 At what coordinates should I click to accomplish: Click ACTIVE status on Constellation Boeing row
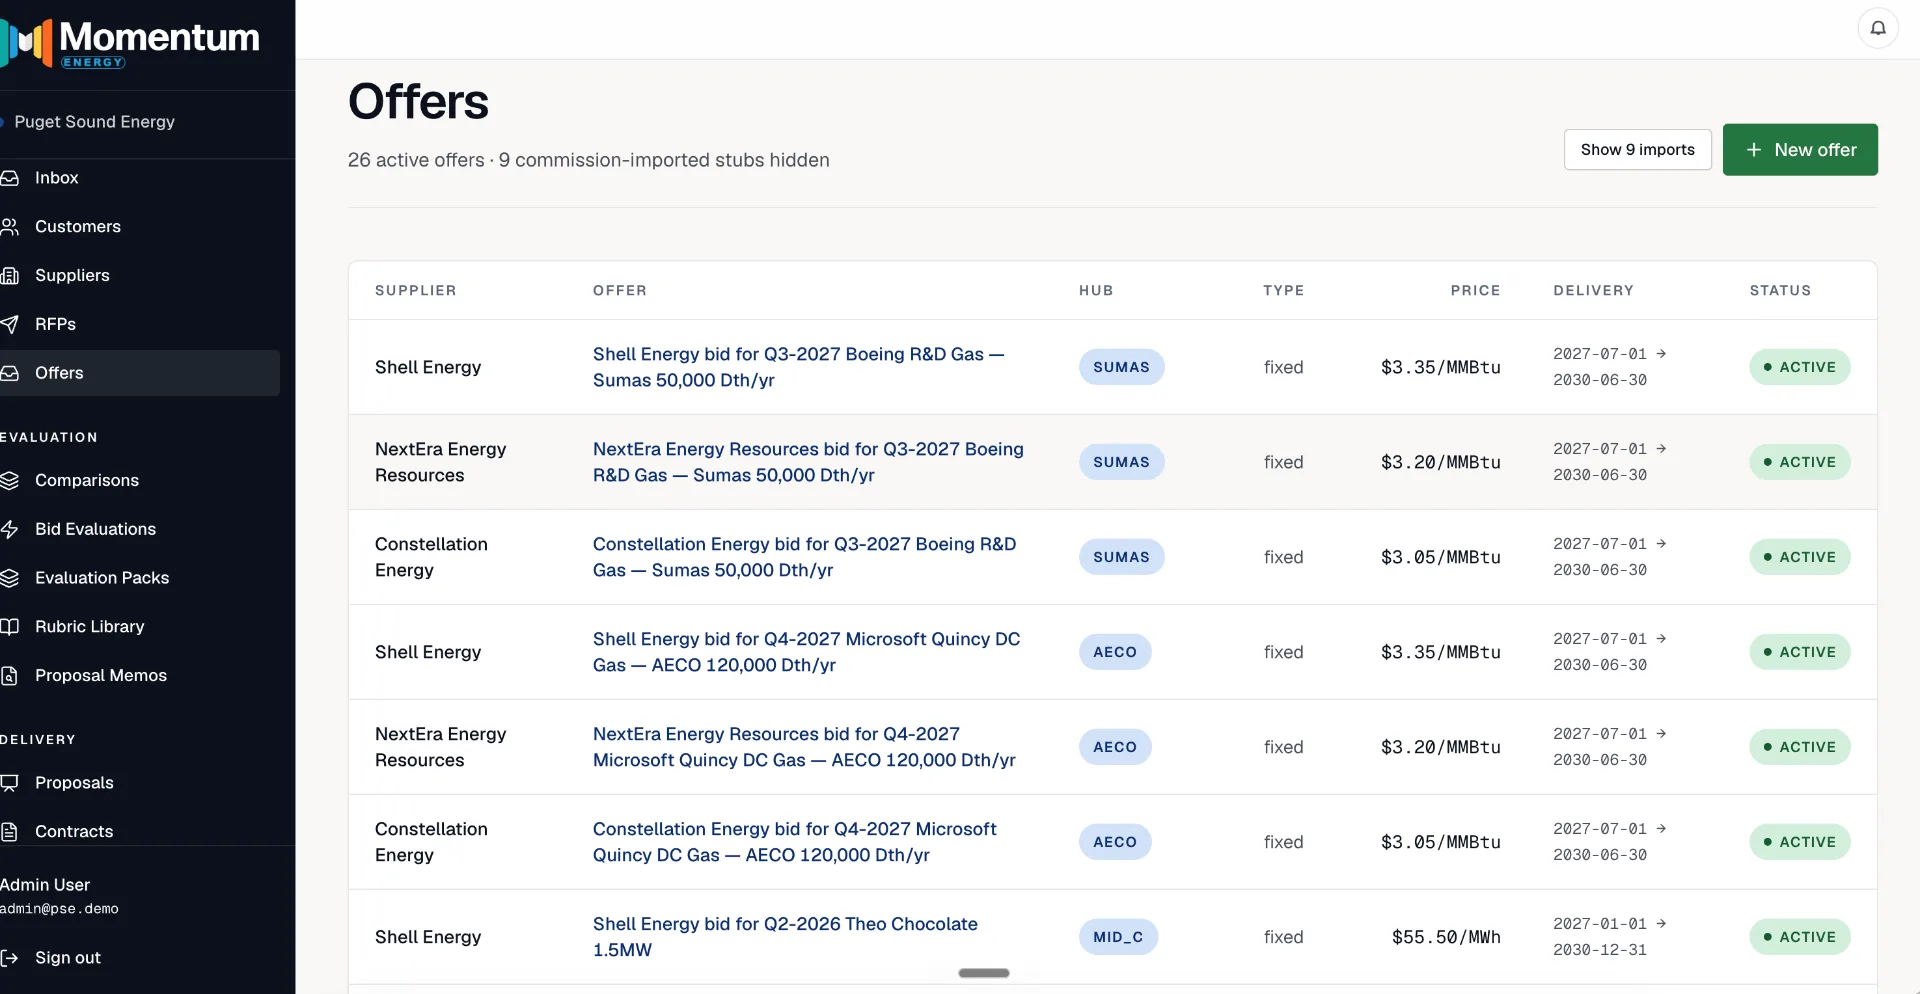coord(1800,557)
